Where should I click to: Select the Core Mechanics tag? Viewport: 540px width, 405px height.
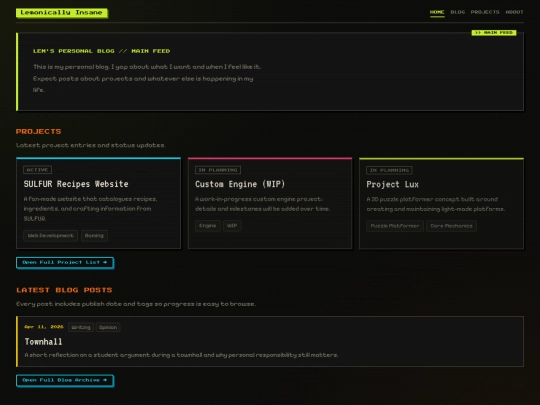pos(451,226)
